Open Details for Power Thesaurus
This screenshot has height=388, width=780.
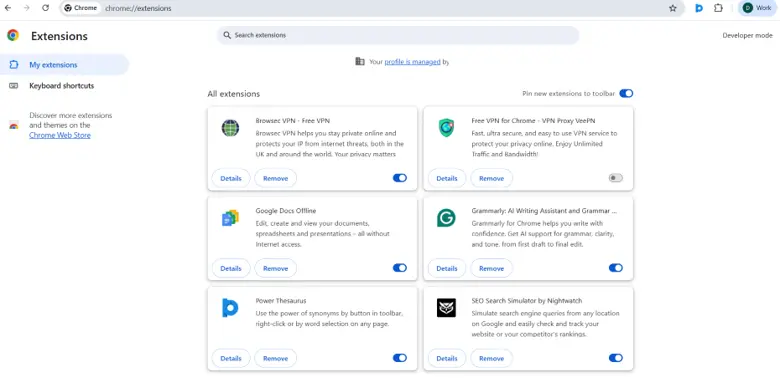231,358
